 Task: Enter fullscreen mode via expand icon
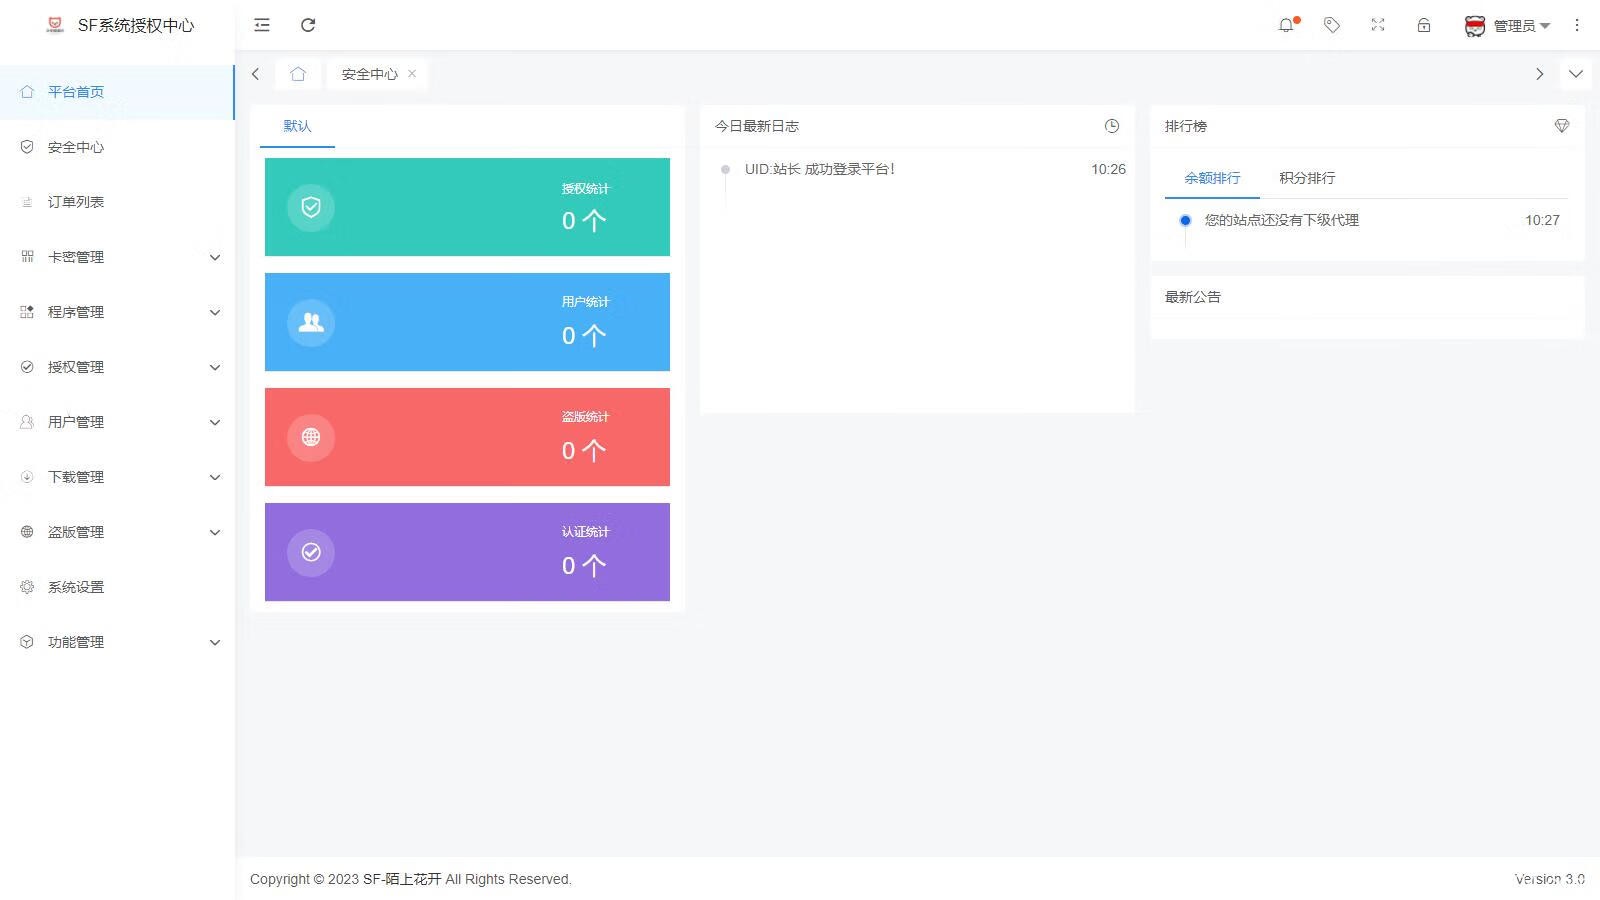click(1377, 25)
